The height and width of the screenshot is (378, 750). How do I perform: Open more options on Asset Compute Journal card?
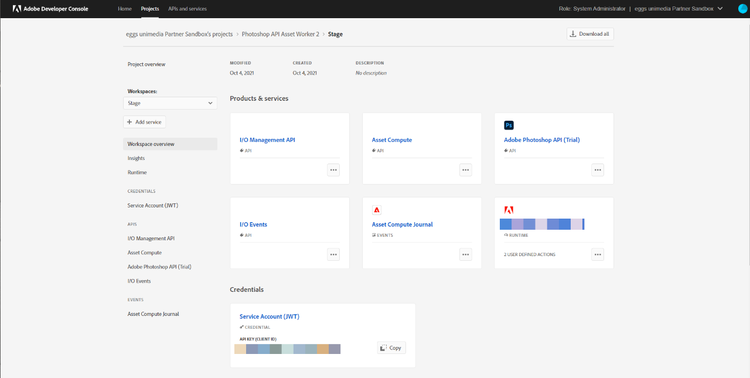(x=465, y=255)
